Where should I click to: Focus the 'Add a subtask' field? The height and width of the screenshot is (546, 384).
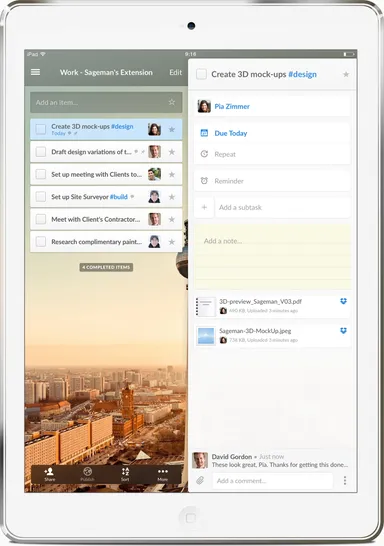[x=283, y=207]
